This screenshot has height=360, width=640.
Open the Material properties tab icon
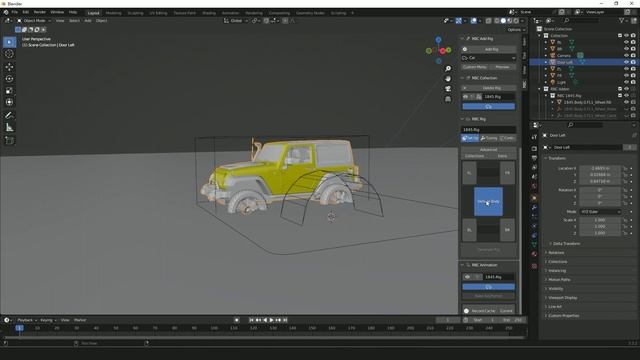click(534, 254)
